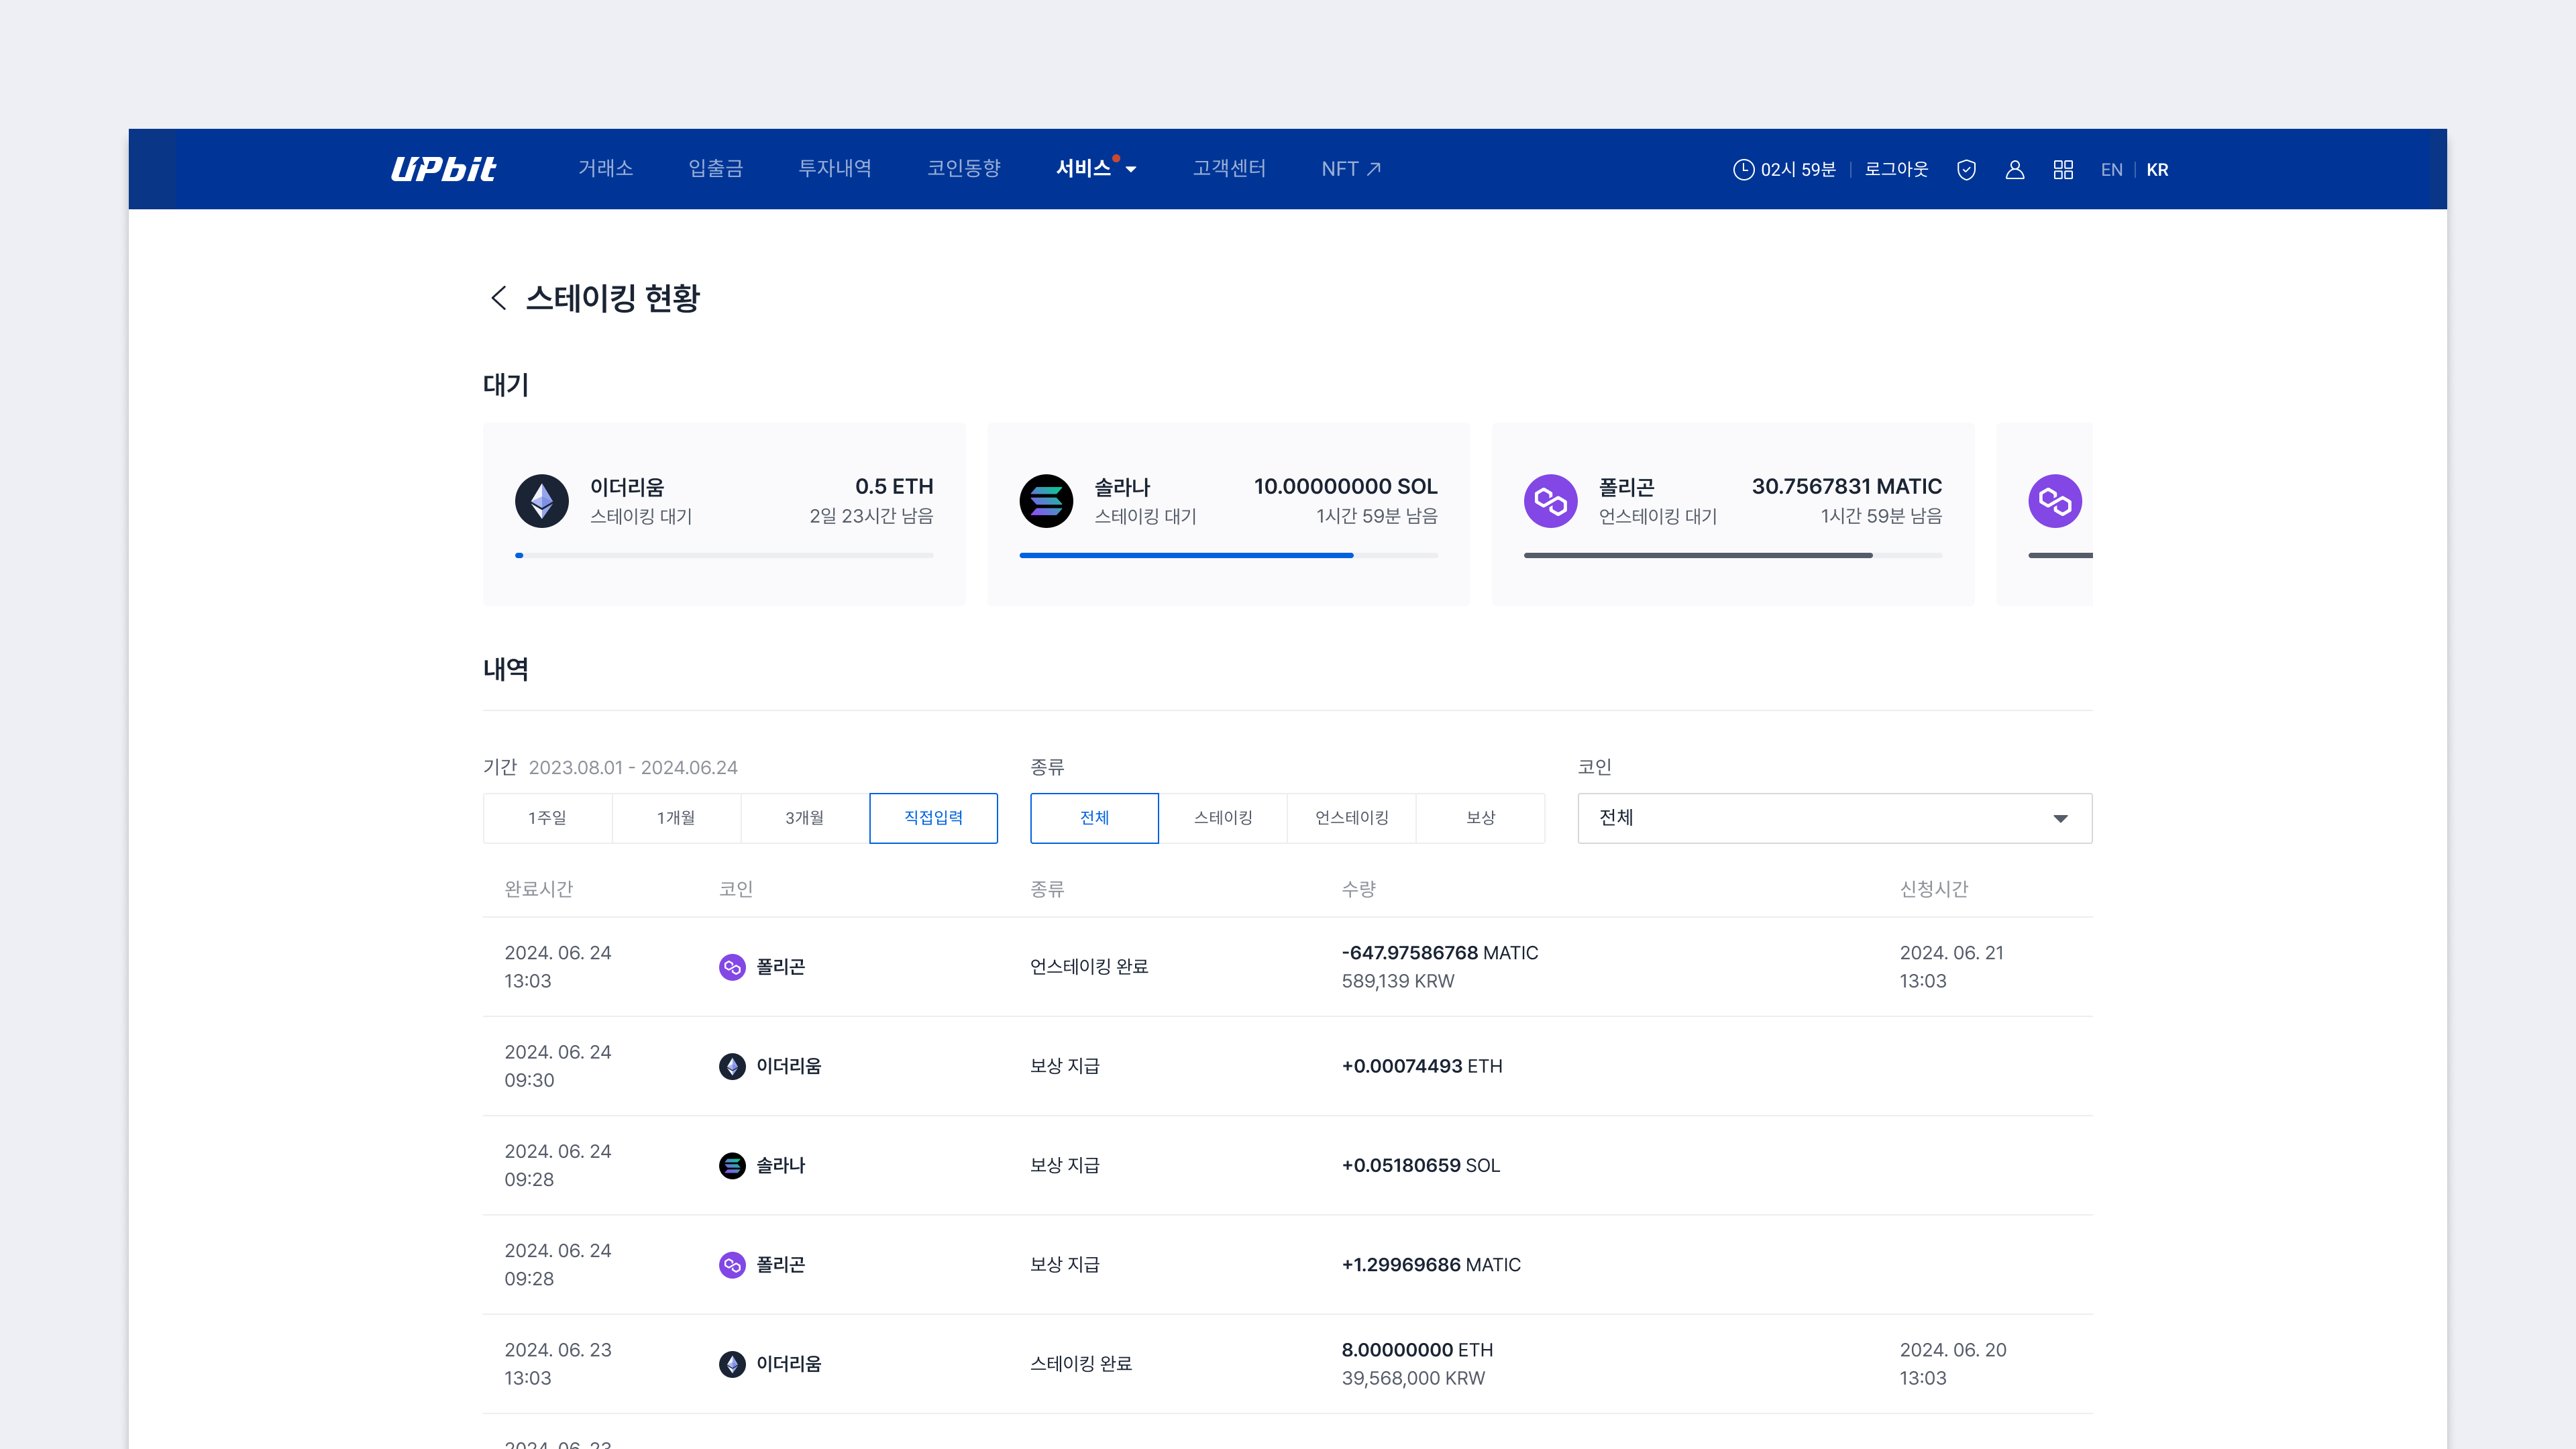Open the 거래소 menu
This screenshot has height=1449, width=2576.
[x=605, y=169]
